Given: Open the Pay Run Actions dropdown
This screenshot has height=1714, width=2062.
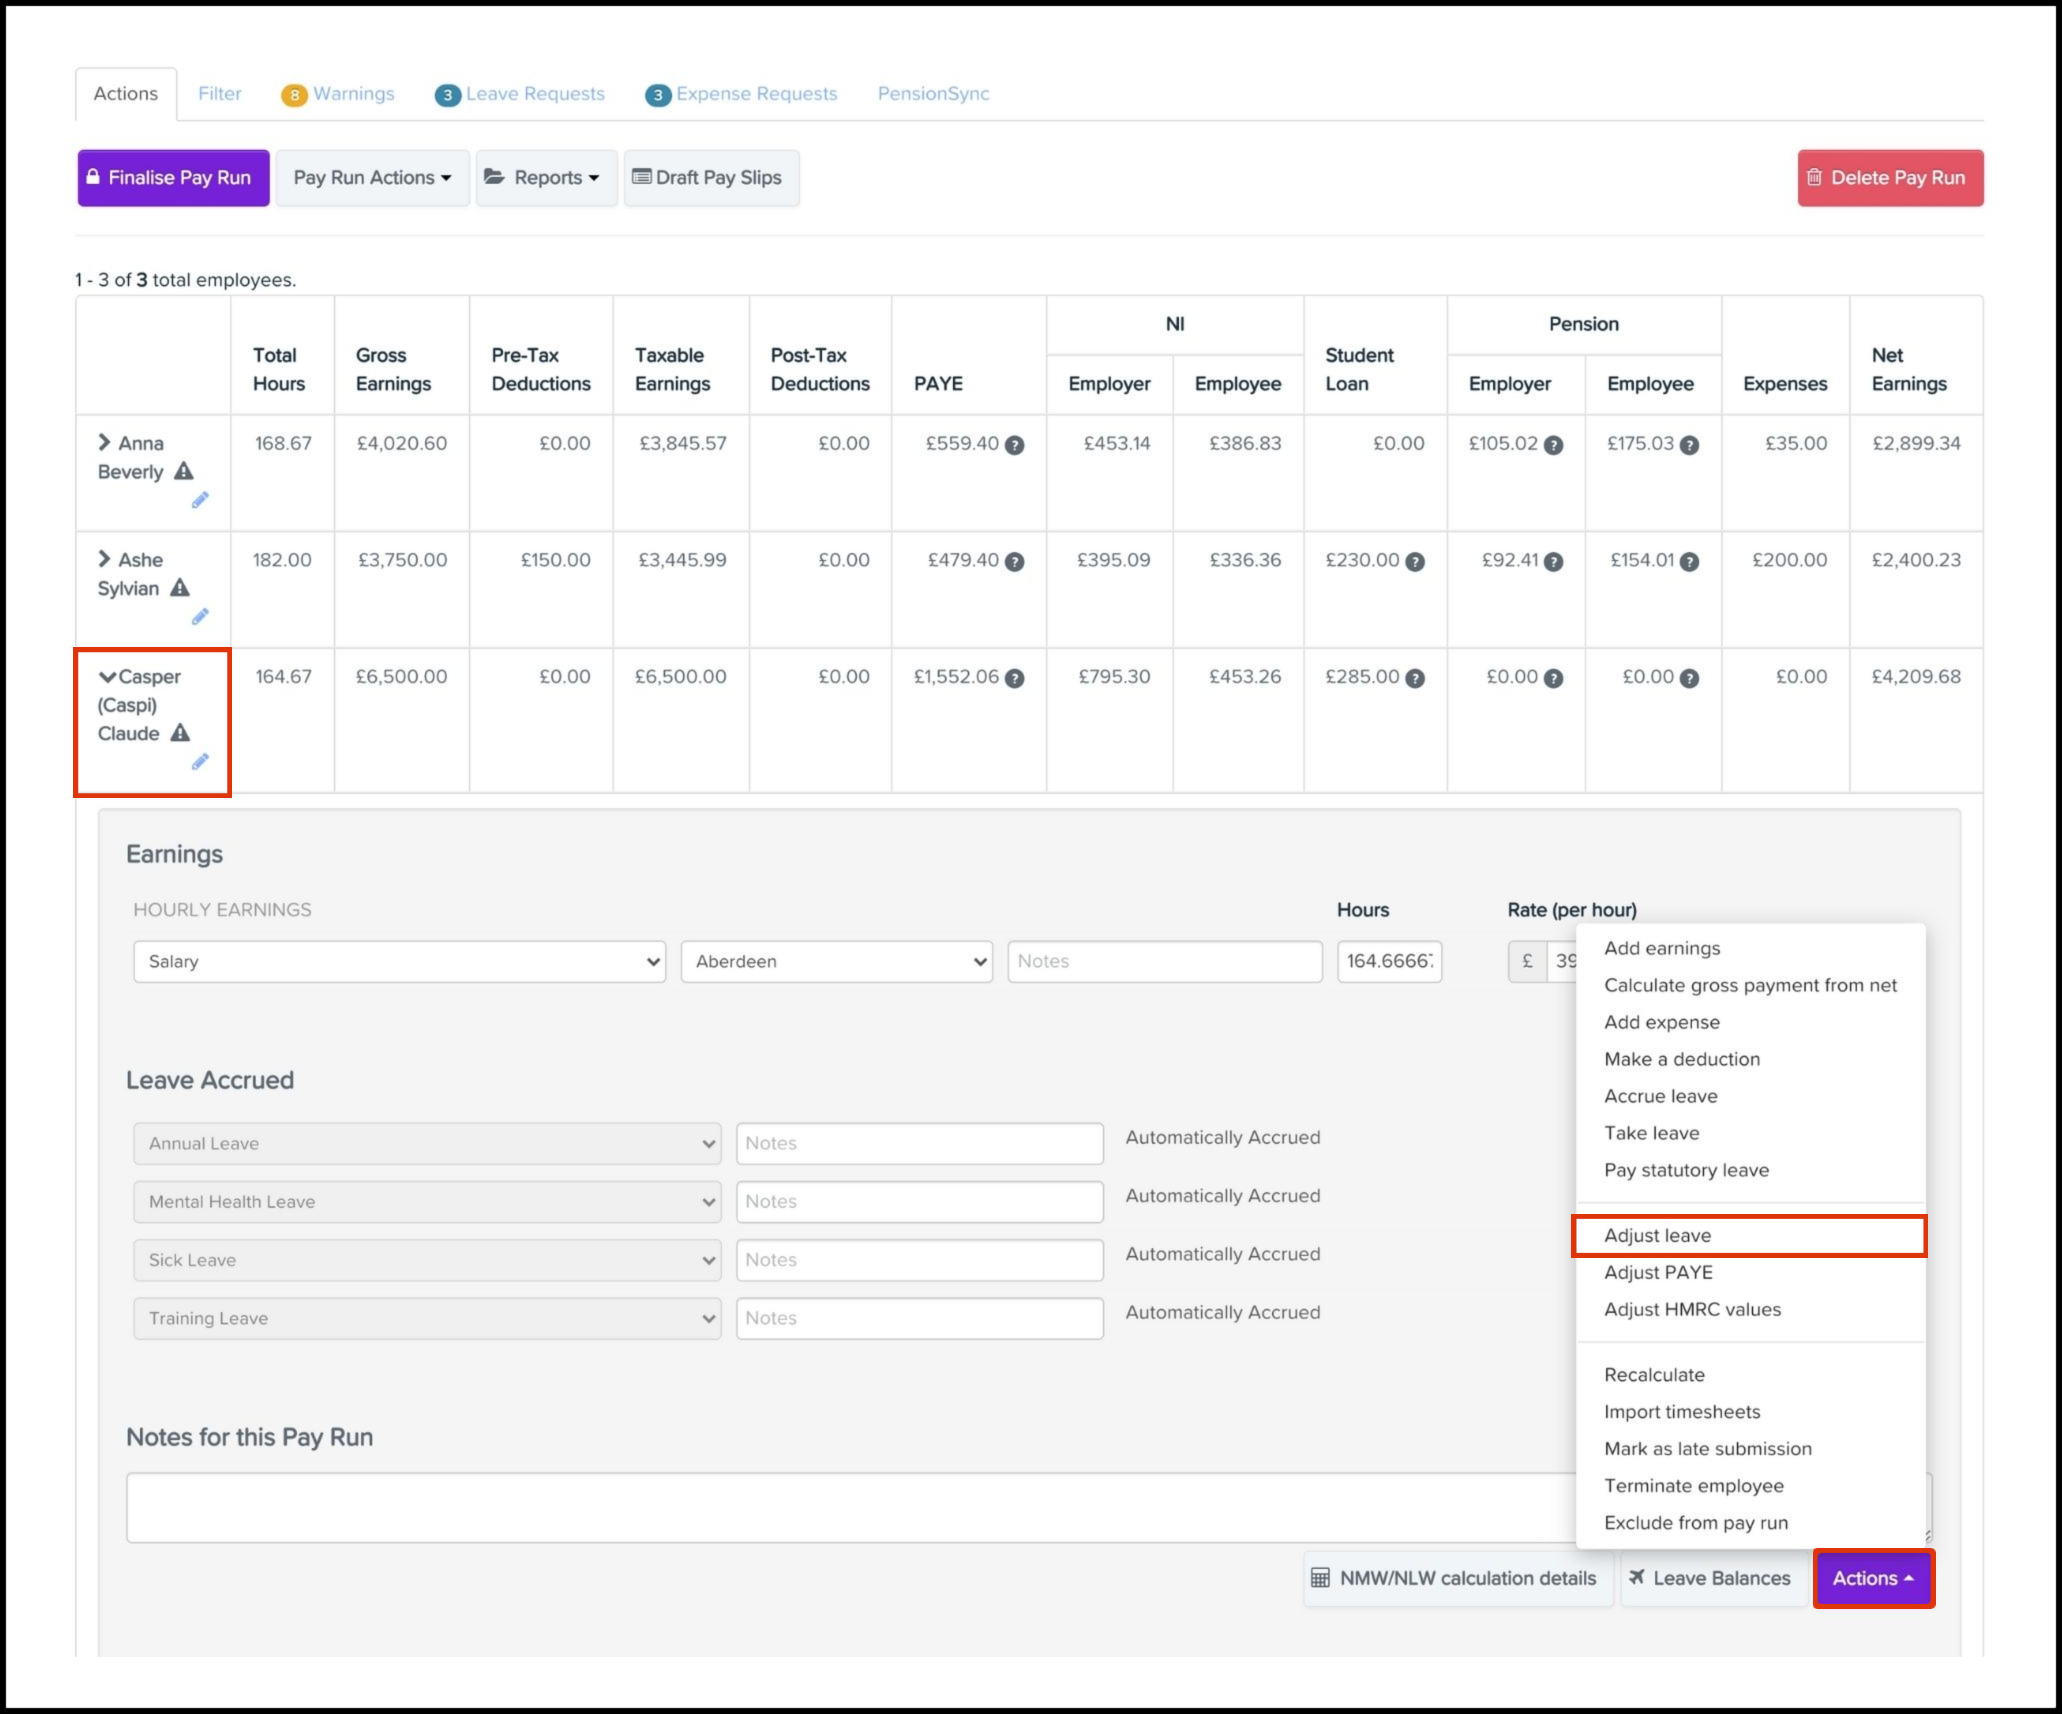Looking at the screenshot, I should pyautogui.click(x=372, y=178).
